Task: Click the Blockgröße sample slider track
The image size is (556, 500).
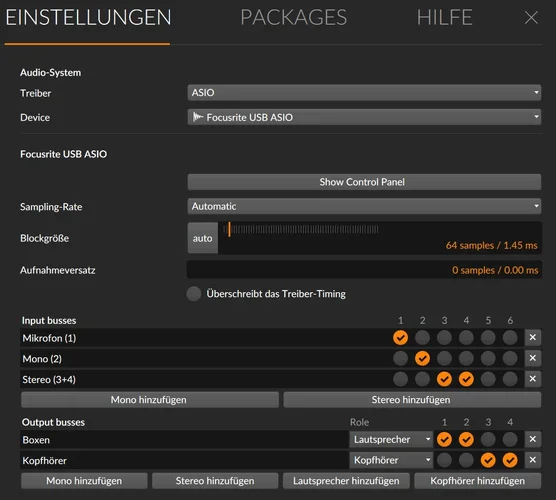Action: click(301, 230)
